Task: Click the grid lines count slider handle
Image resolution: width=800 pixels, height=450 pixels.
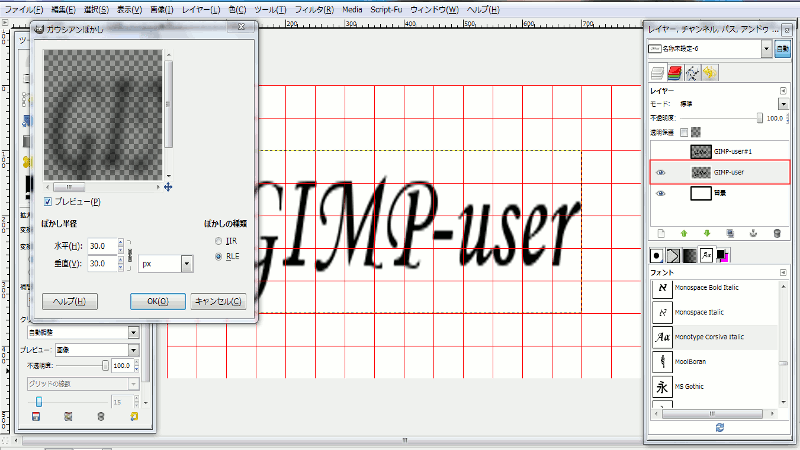Action: click(39, 402)
